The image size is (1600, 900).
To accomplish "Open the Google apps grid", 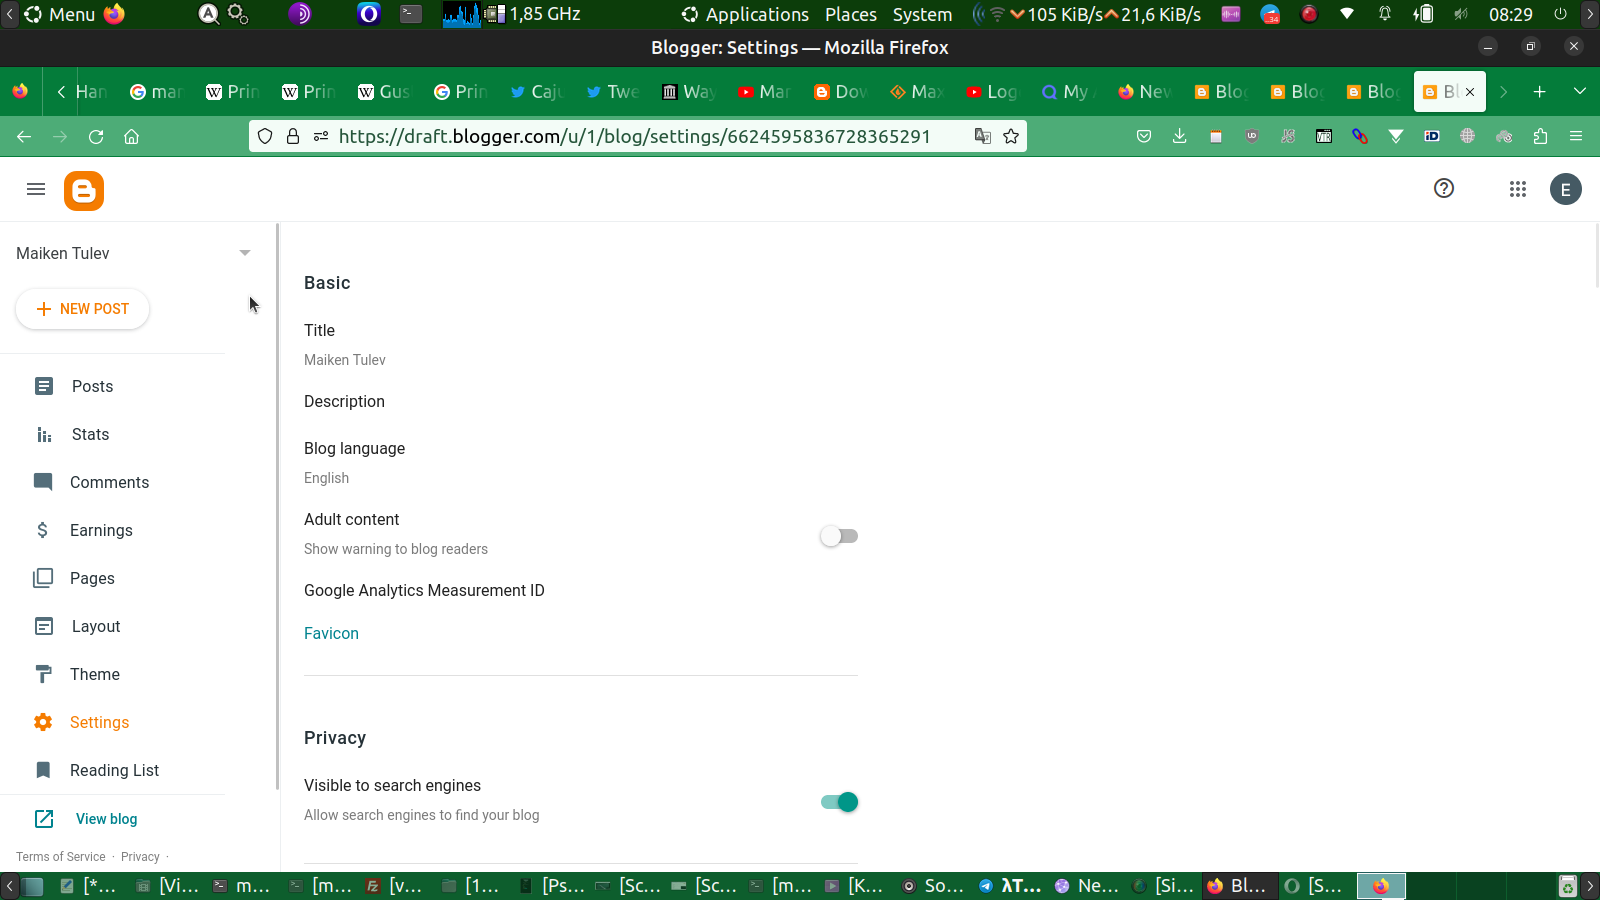I will (1518, 189).
